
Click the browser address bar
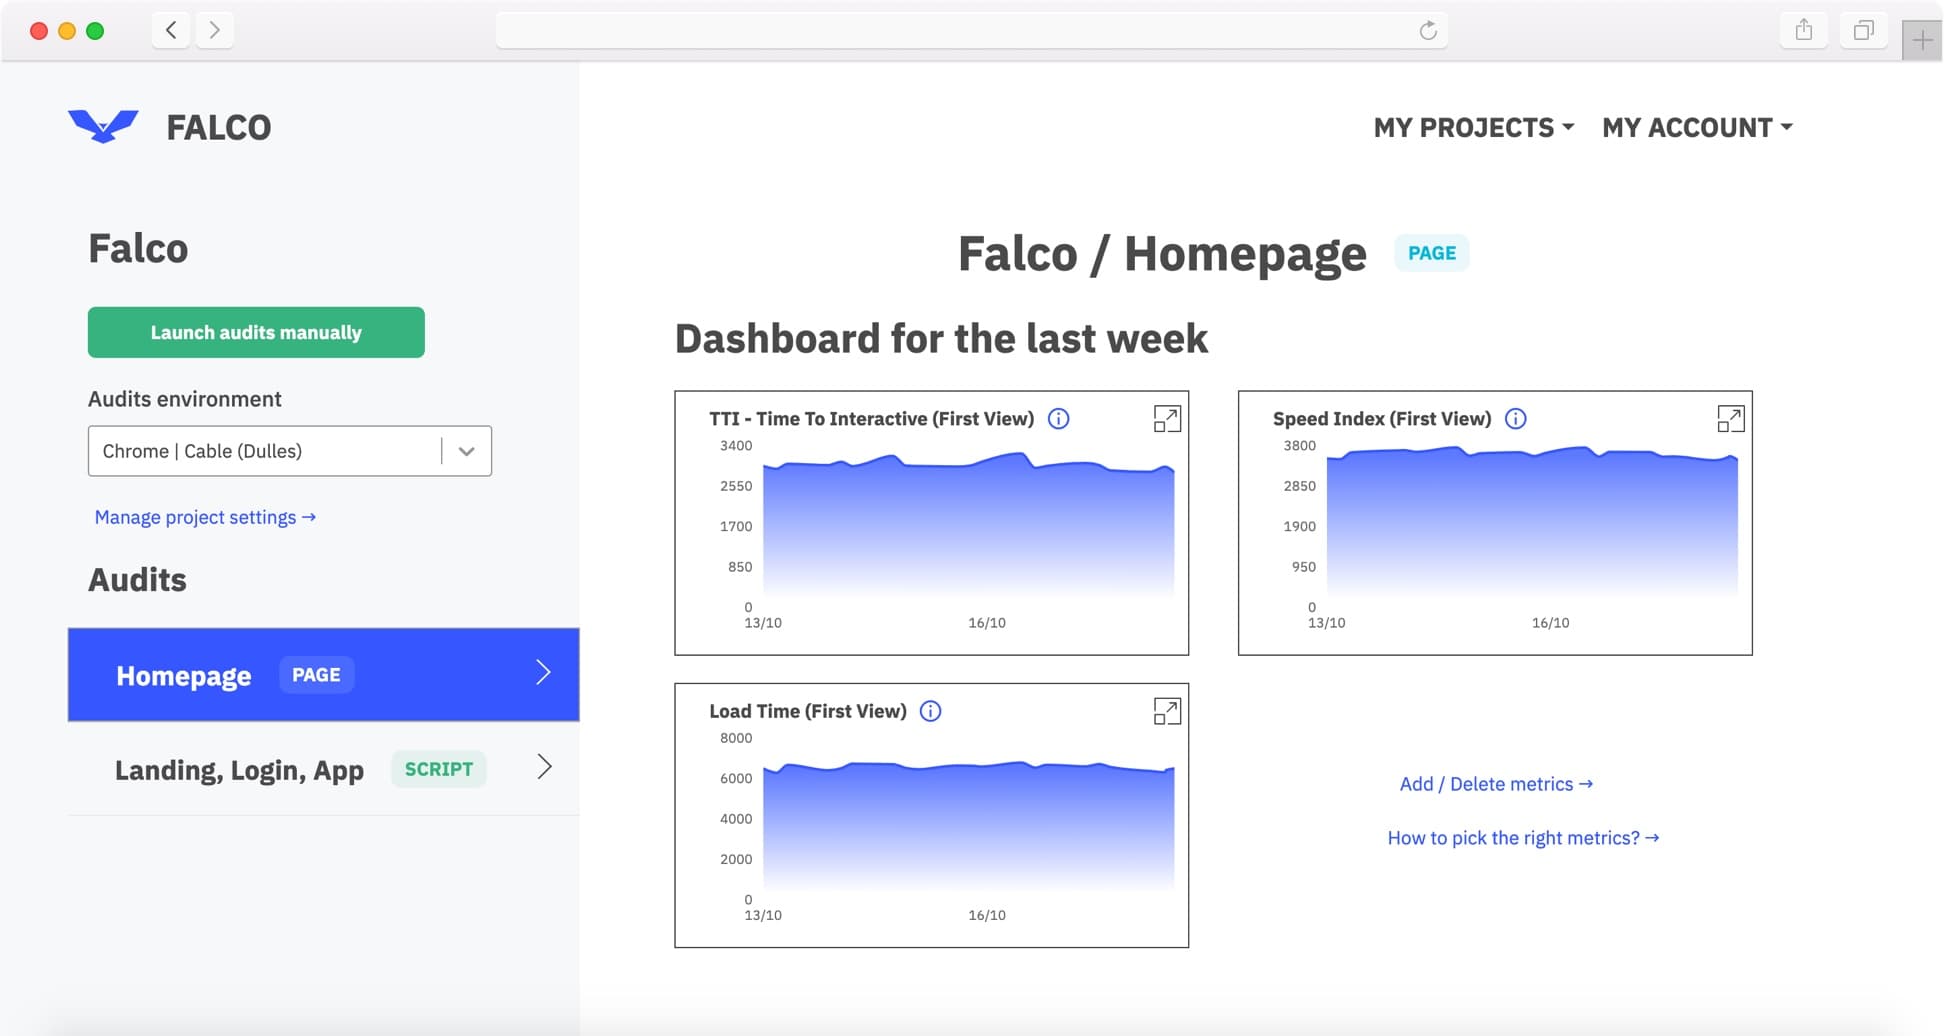click(972, 30)
